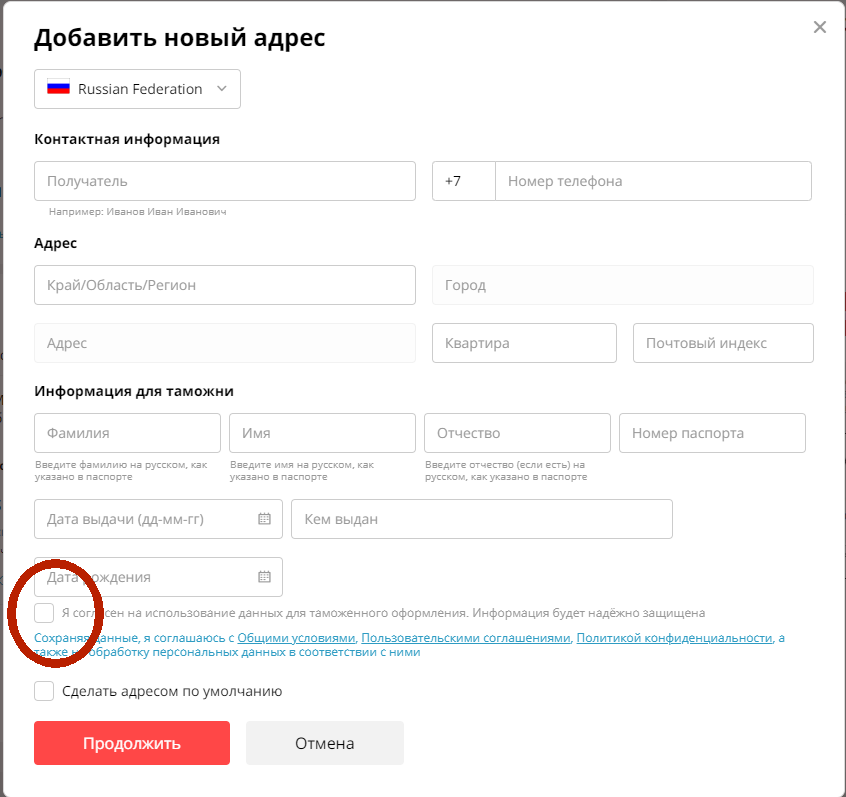Screen dimensions: 846x797
Task: Click the Кем выдан field
Action: pyautogui.click(x=481, y=519)
